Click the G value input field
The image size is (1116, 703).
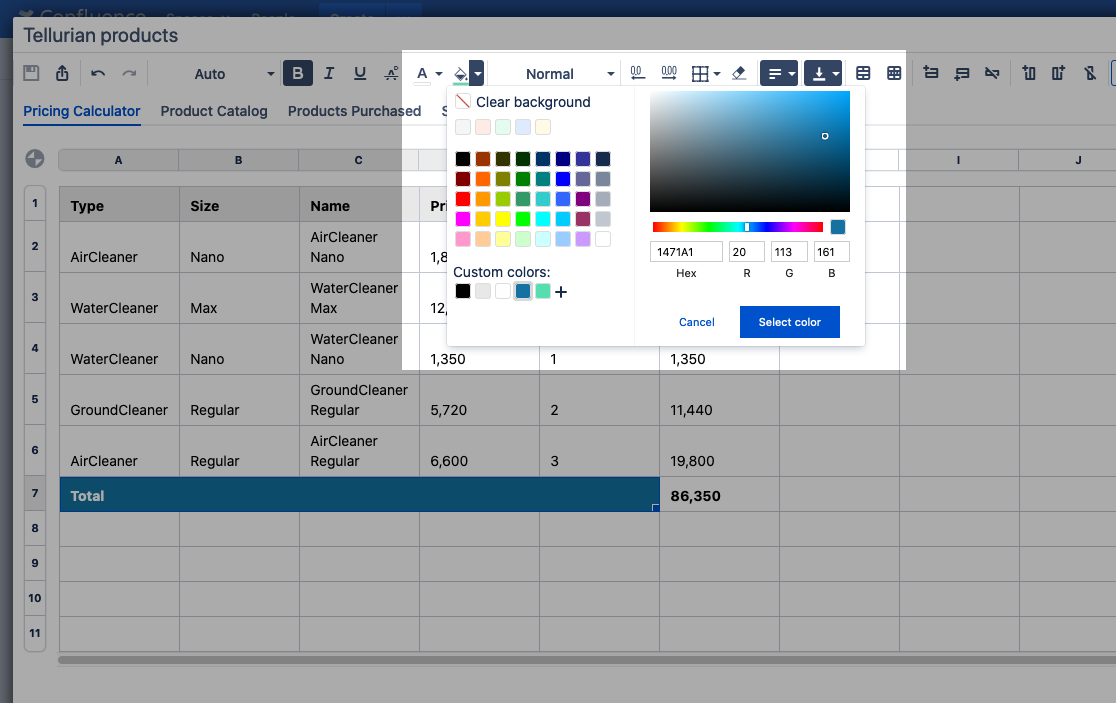coord(789,252)
